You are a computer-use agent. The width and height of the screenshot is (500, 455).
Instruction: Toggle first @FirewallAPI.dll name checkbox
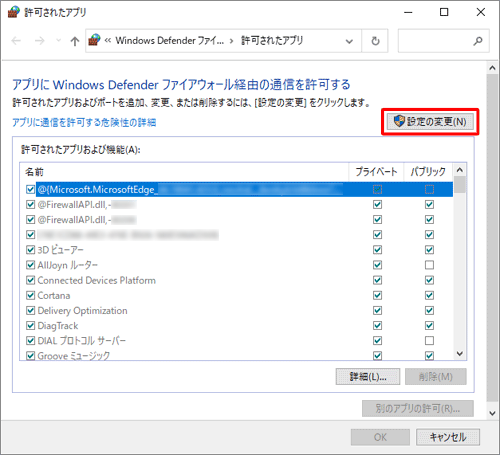tap(30, 204)
